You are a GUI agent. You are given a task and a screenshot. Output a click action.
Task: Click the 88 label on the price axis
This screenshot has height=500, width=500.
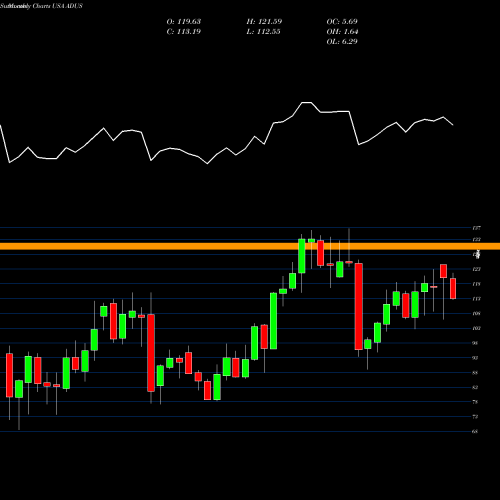(475, 373)
